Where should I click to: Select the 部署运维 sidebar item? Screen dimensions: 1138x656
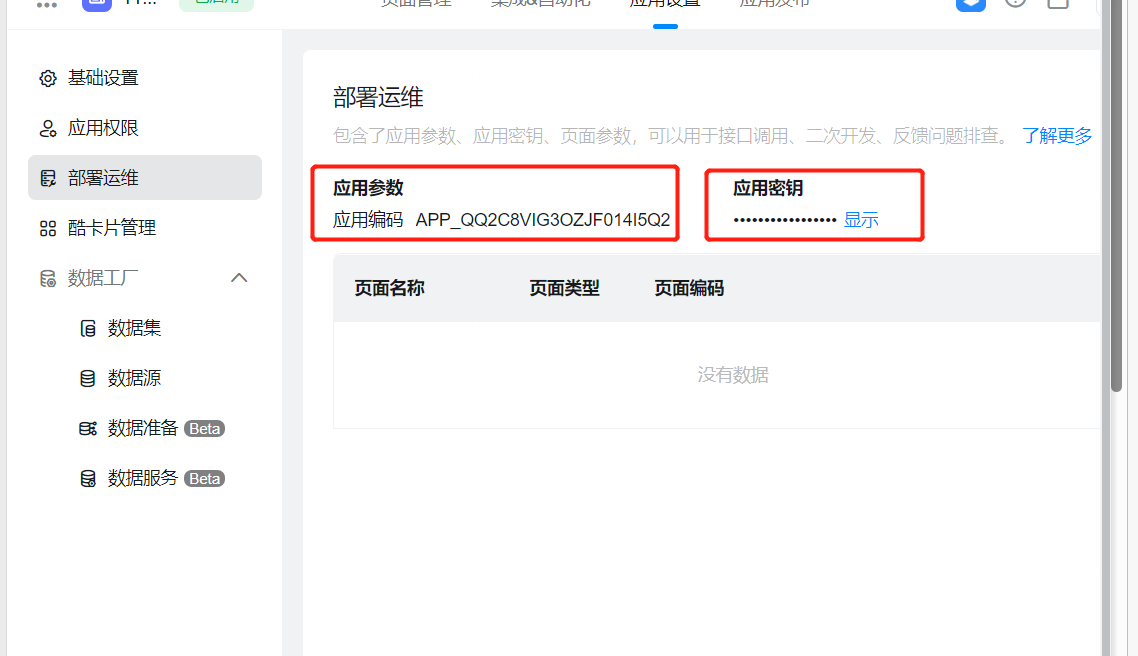[x=144, y=178]
